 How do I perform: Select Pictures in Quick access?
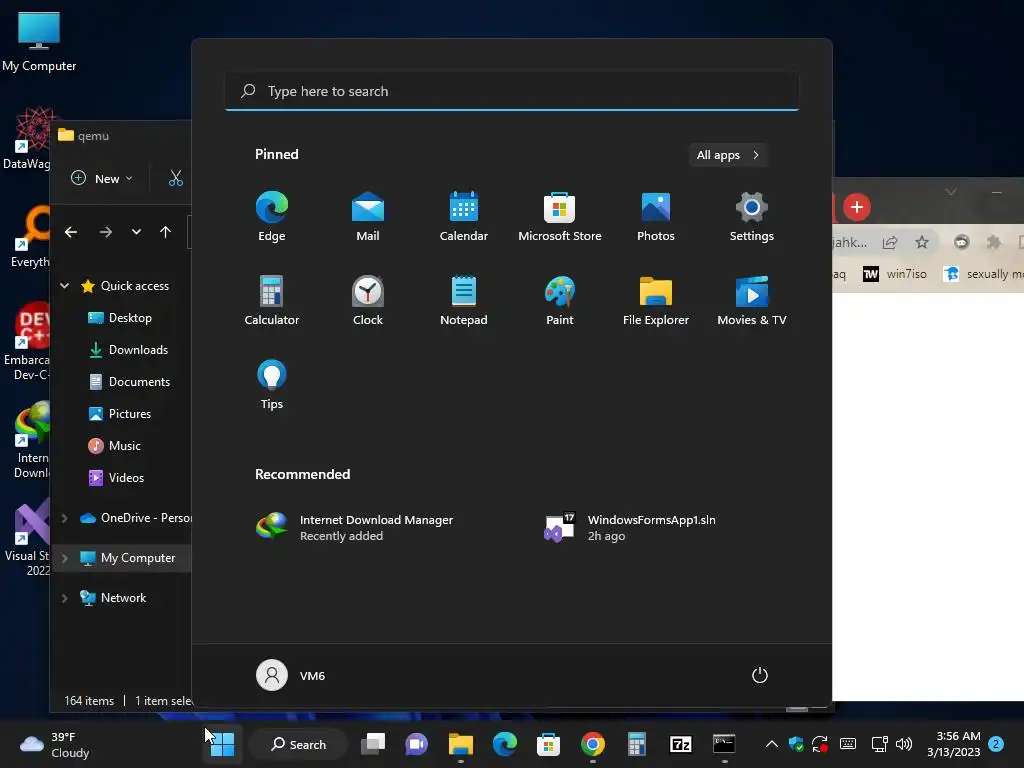[120, 413]
